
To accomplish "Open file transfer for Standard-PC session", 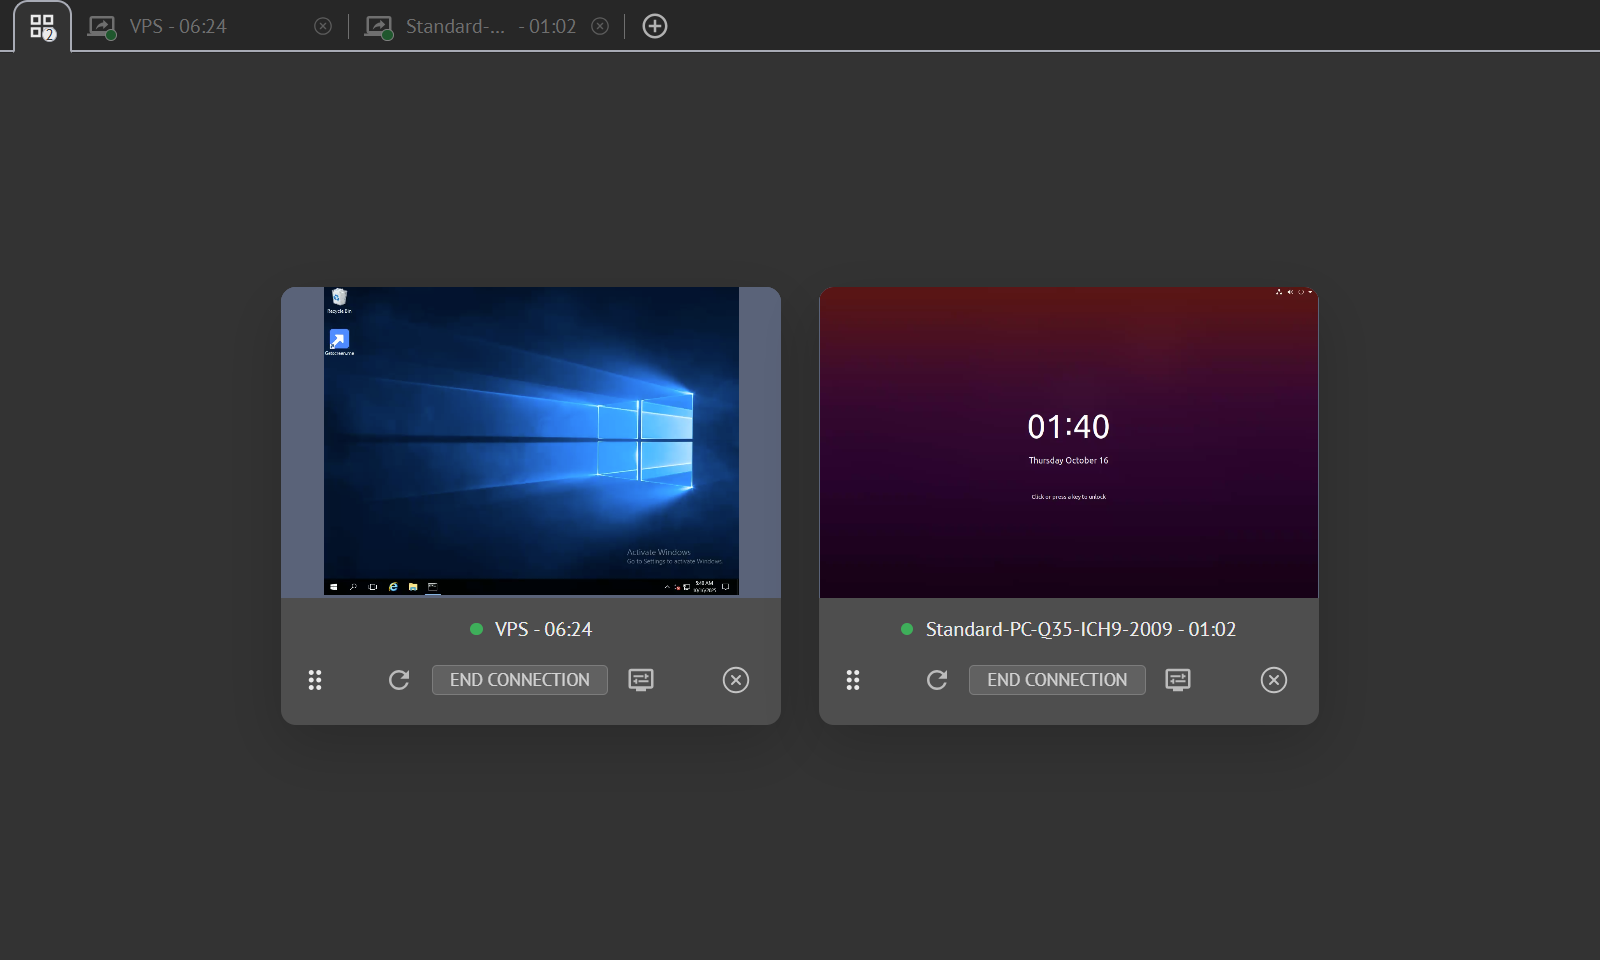I will (1178, 680).
